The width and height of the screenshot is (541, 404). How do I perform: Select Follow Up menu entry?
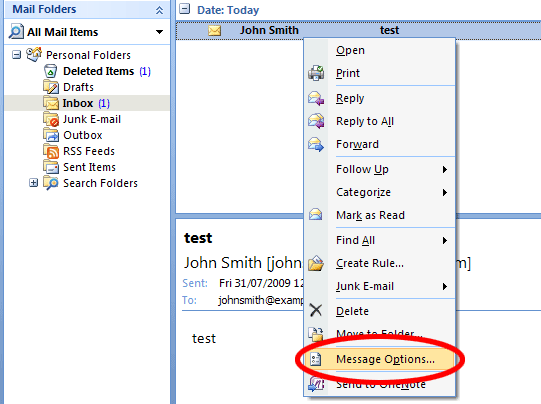click(x=380, y=169)
